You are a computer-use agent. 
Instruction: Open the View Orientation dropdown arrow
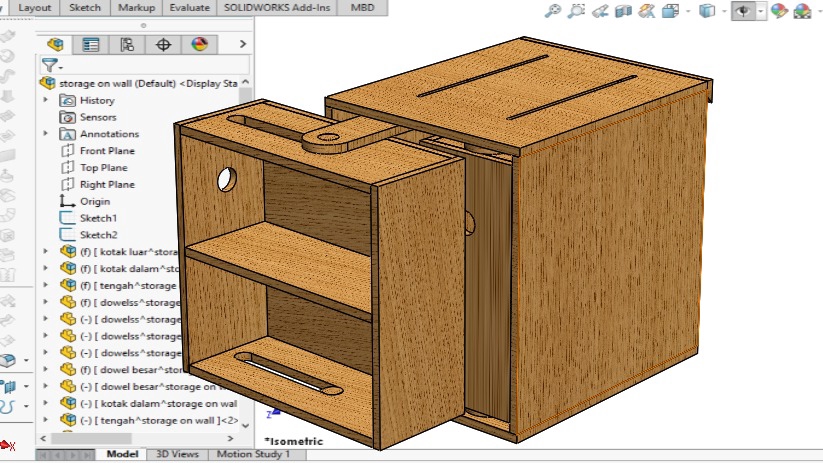688,11
